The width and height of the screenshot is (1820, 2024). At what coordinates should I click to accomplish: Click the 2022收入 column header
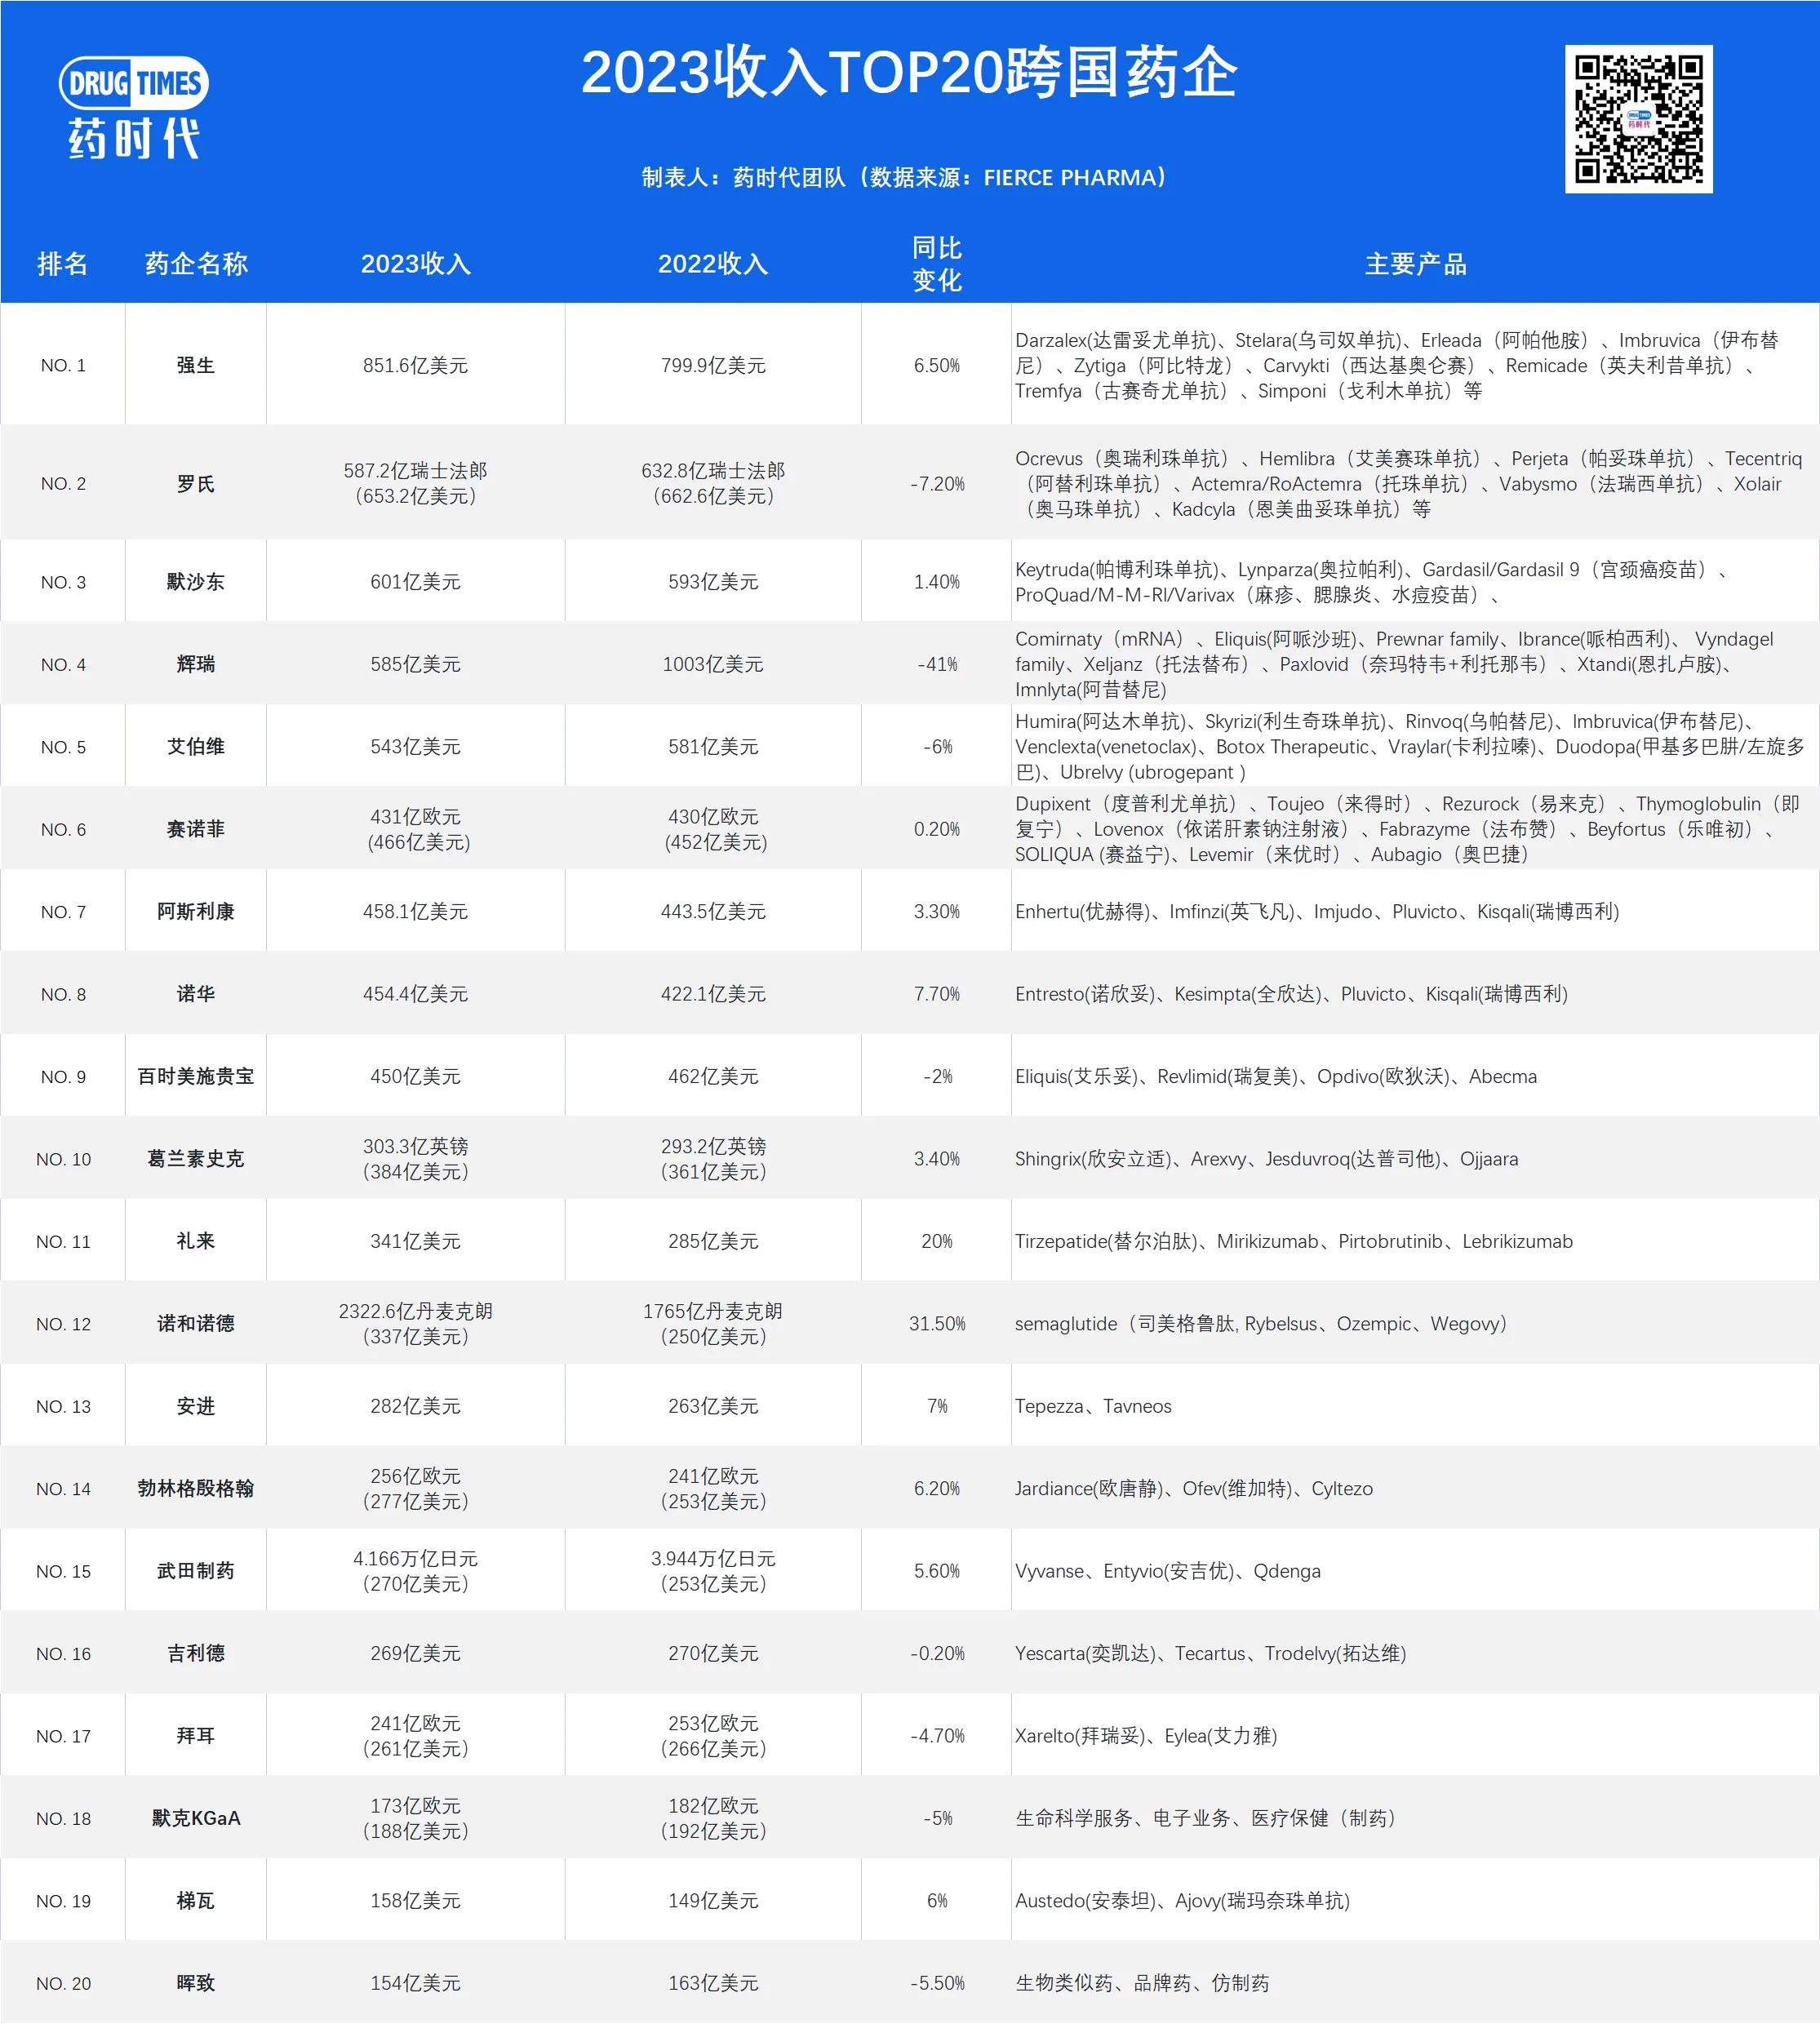coord(713,264)
